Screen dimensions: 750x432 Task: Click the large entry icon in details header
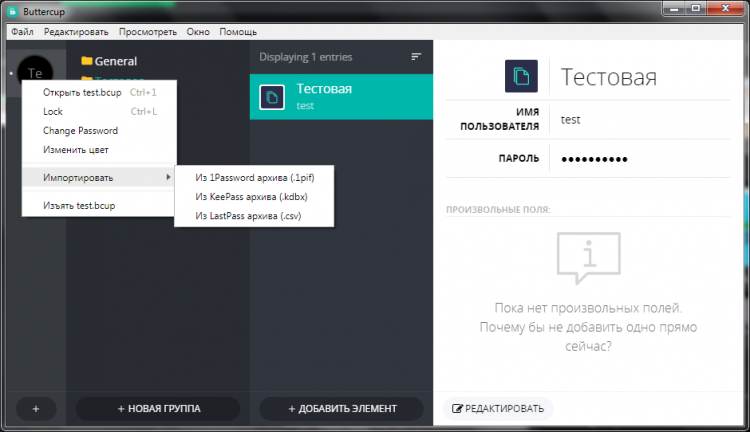(x=521, y=76)
